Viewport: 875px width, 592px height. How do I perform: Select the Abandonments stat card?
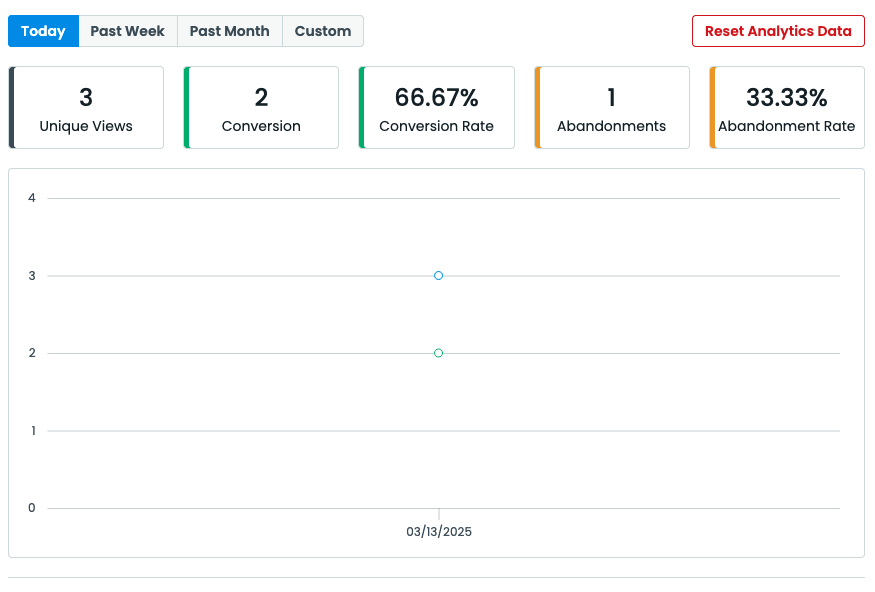click(x=611, y=108)
